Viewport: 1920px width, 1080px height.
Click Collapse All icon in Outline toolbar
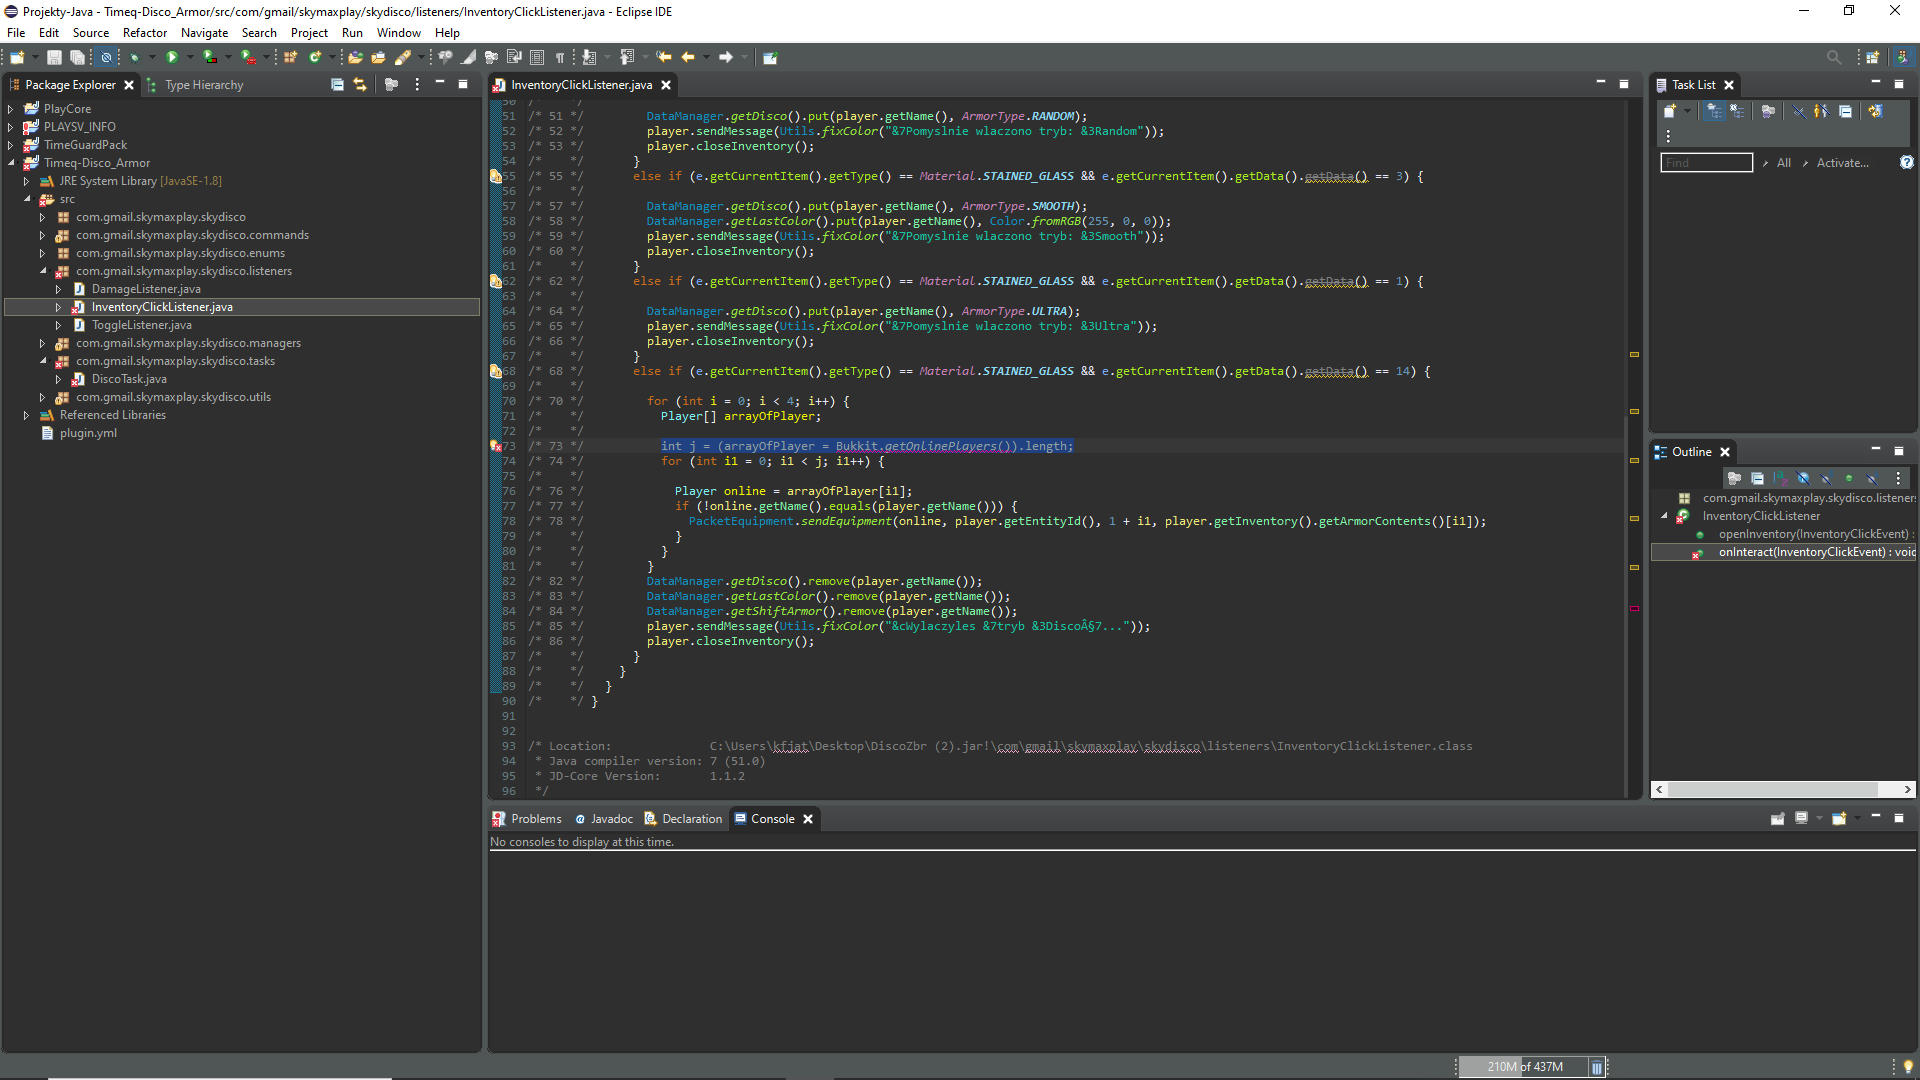point(1757,478)
